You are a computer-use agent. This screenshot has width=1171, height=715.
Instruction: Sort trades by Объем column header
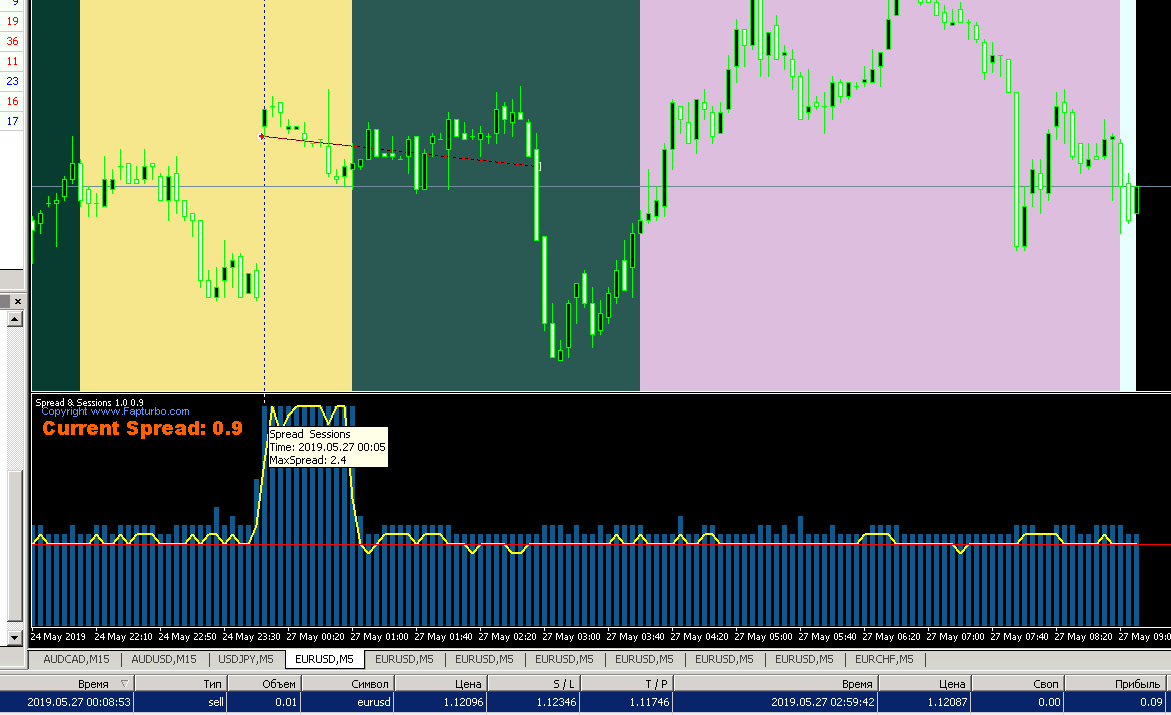click(264, 684)
